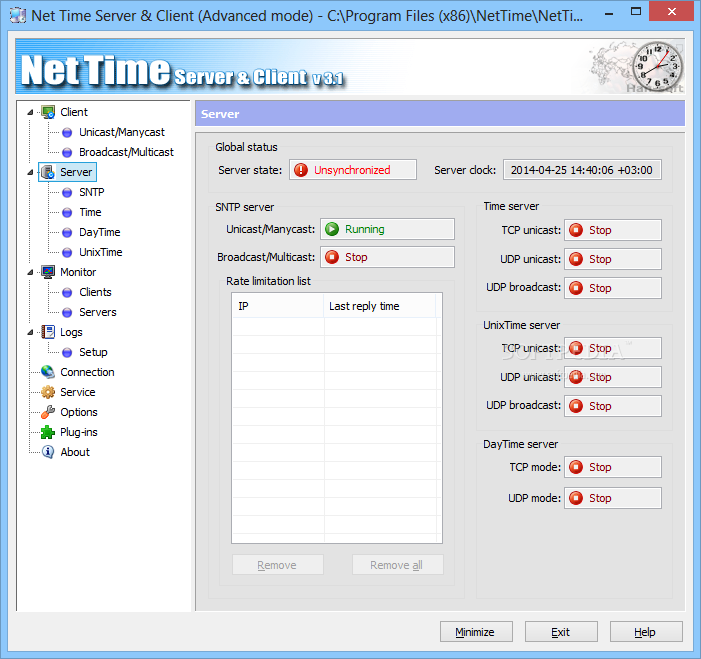Click the Logs notebook icon
Screen dimensions: 701x659
tap(48, 332)
